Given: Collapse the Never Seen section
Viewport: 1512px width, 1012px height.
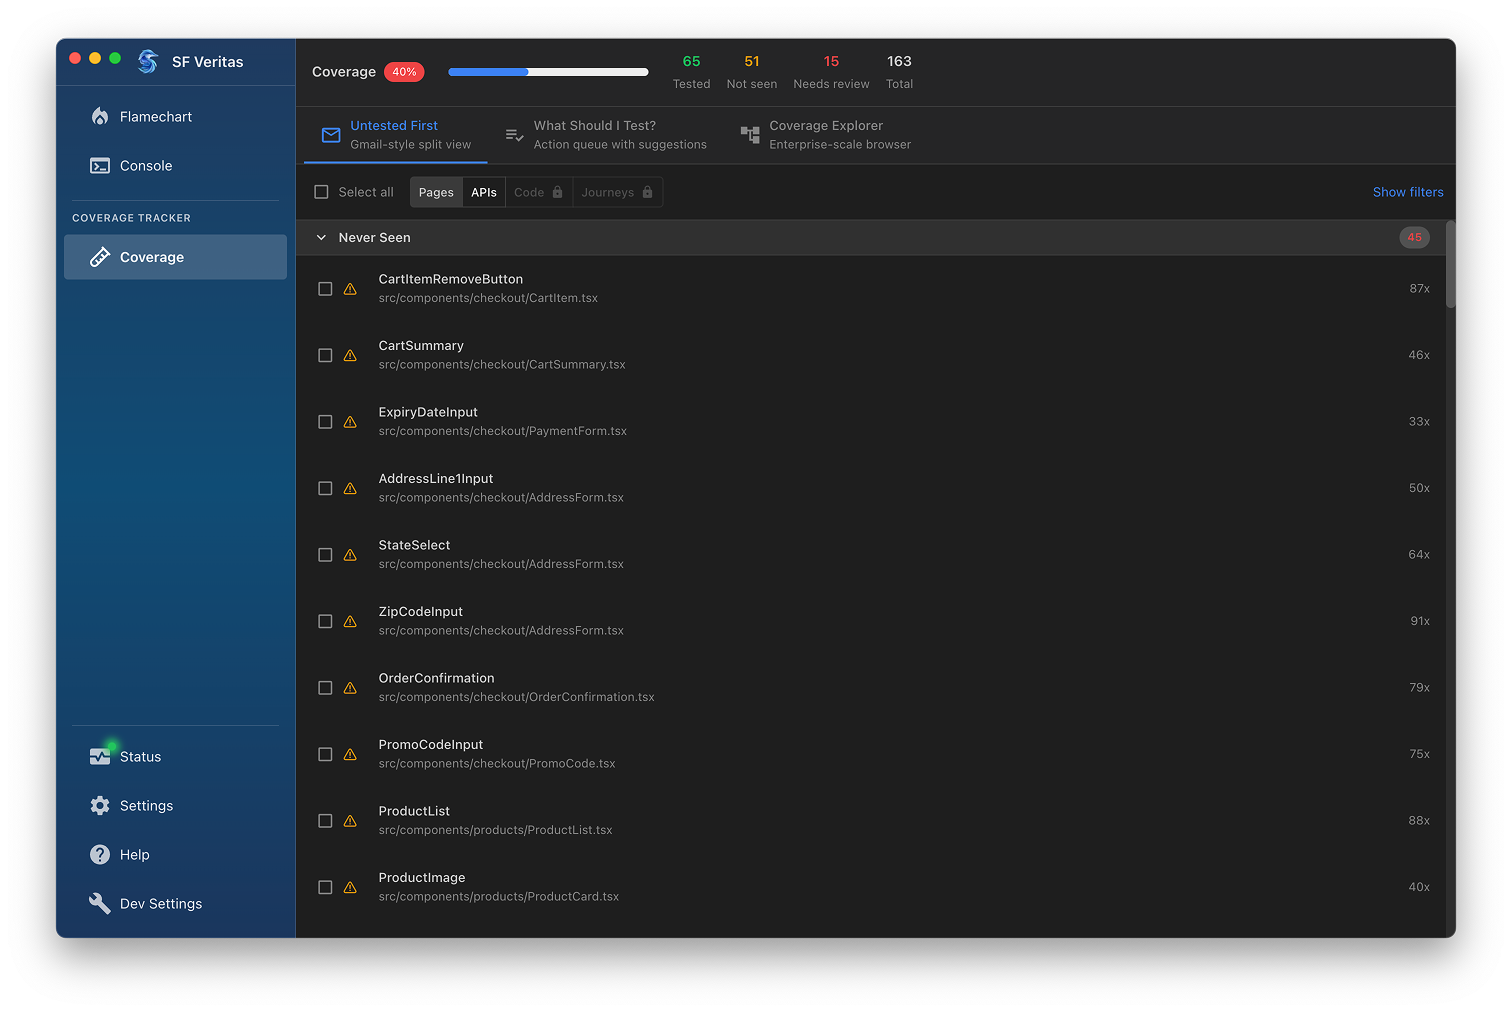Looking at the screenshot, I should [x=321, y=238].
